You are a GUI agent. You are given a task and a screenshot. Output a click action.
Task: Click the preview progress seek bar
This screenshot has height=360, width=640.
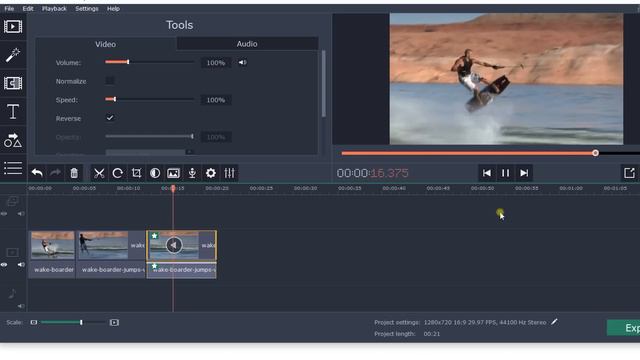tap(490, 153)
